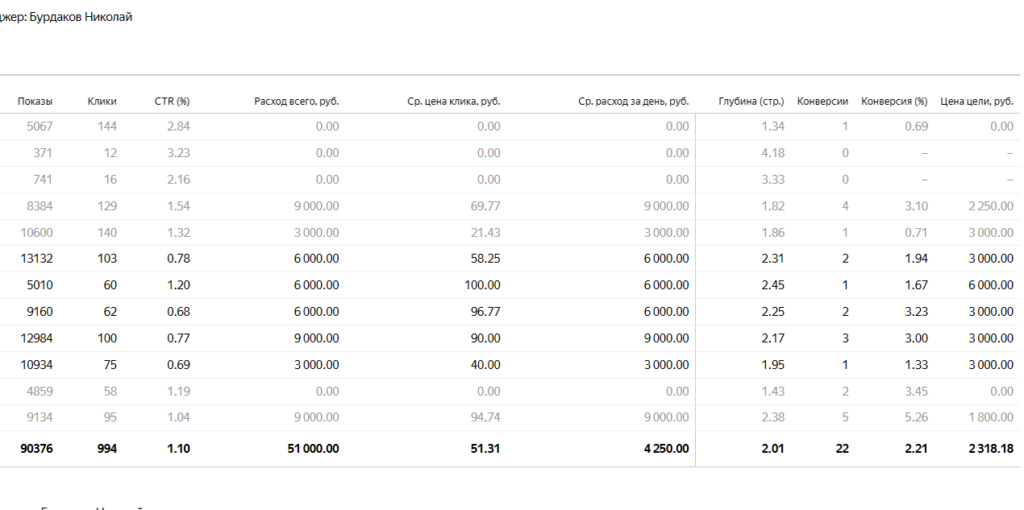This screenshot has height=510, width=1024.
Task: Select the impressions cell 4859
Action: [x=40, y=391]
